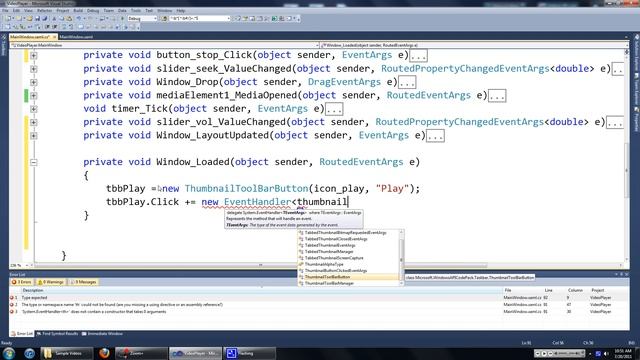Select the EventHandler constructor error row
This screenshot has width=640, height=360.
coord(319,312)
